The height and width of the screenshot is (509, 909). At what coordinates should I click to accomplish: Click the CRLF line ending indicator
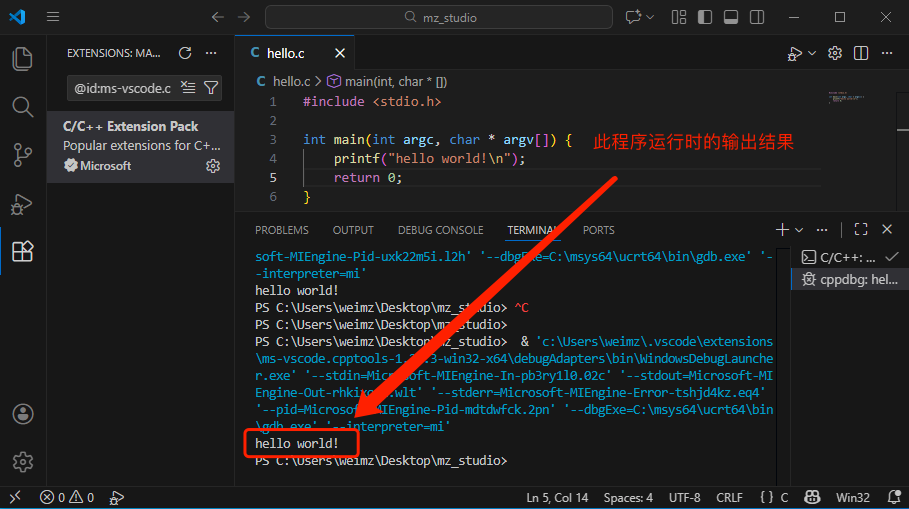(729, 497)
